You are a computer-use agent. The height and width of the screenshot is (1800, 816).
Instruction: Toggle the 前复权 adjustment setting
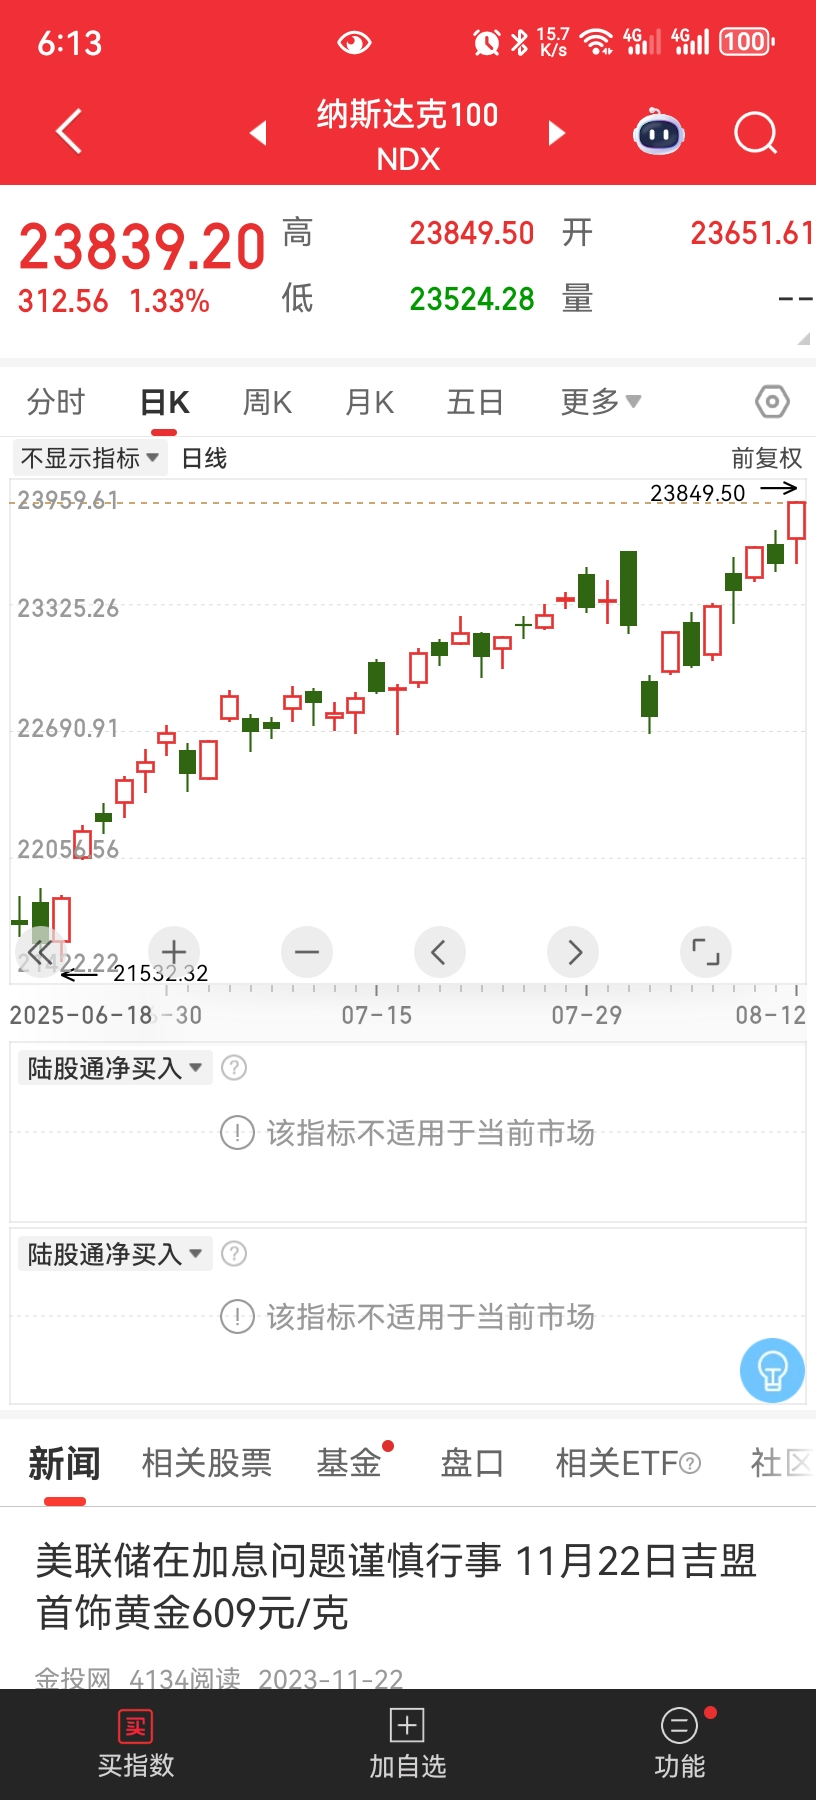[766, 458]
